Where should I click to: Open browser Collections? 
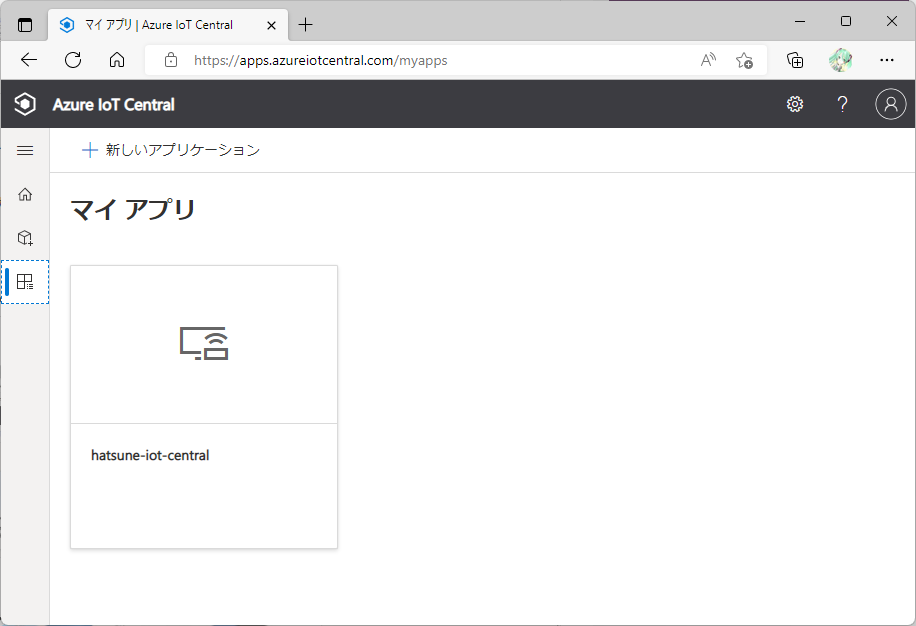point(795,60)
